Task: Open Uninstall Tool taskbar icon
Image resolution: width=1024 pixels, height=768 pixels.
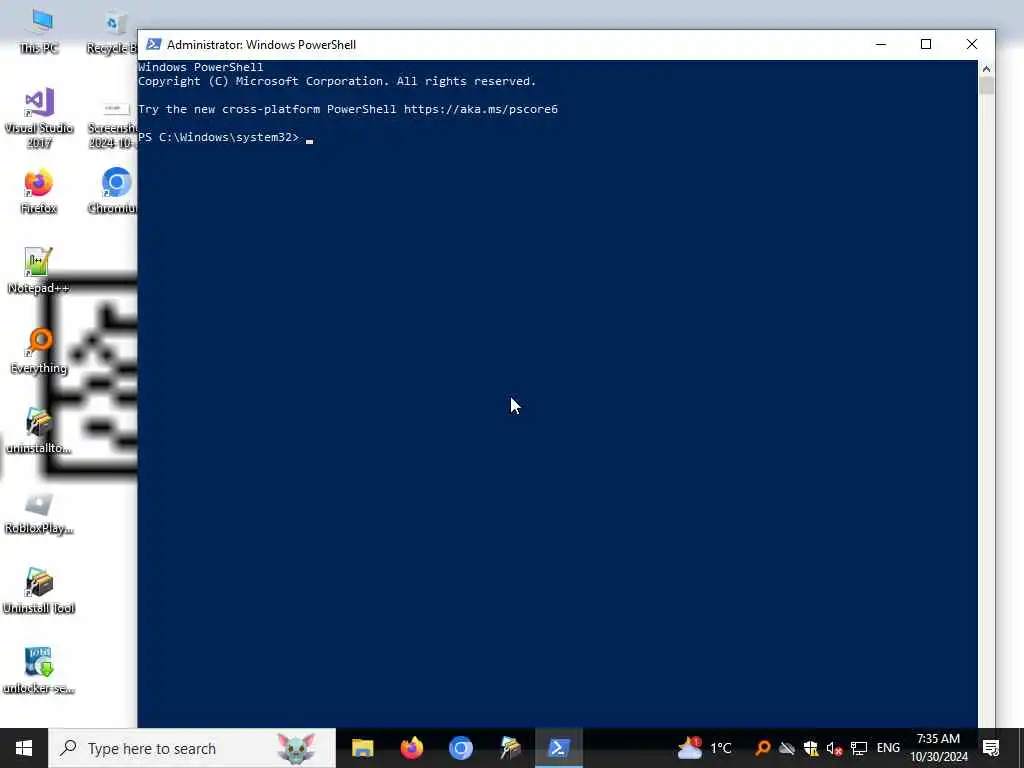Action: pyautogui.click(x=510, y=748)
